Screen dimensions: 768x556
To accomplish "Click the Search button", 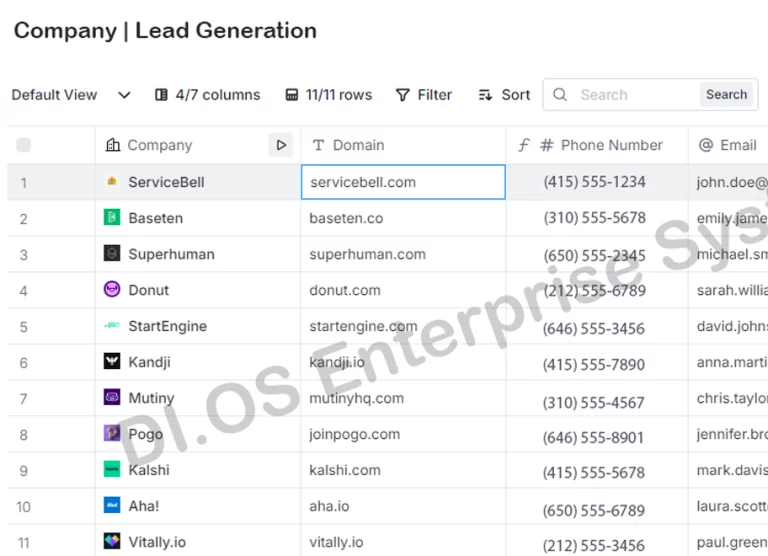I will (726, 95).
